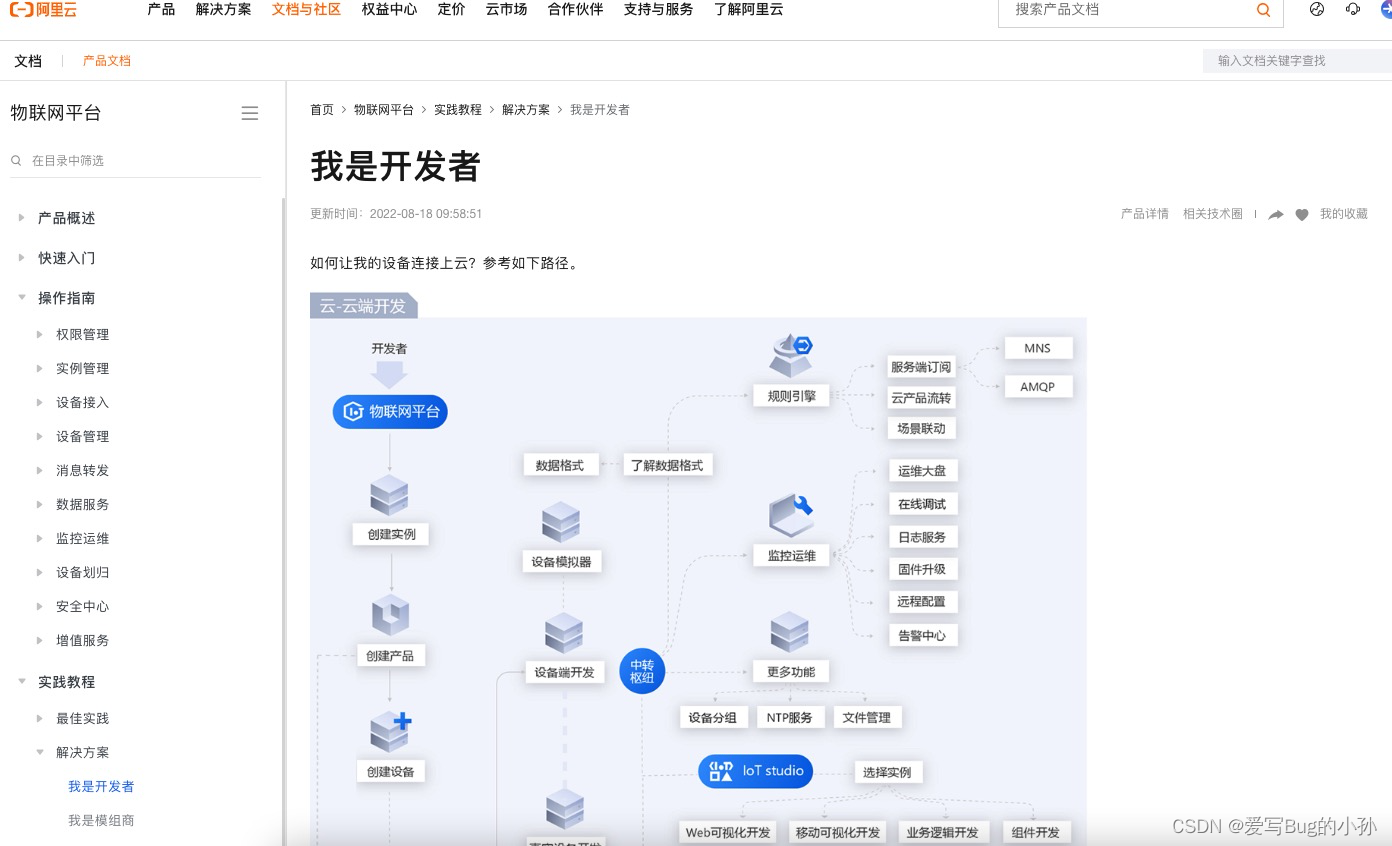Screen dimensions: 1392x846
Task: Open the 我的收藏 link
Action: point(1344,214)
